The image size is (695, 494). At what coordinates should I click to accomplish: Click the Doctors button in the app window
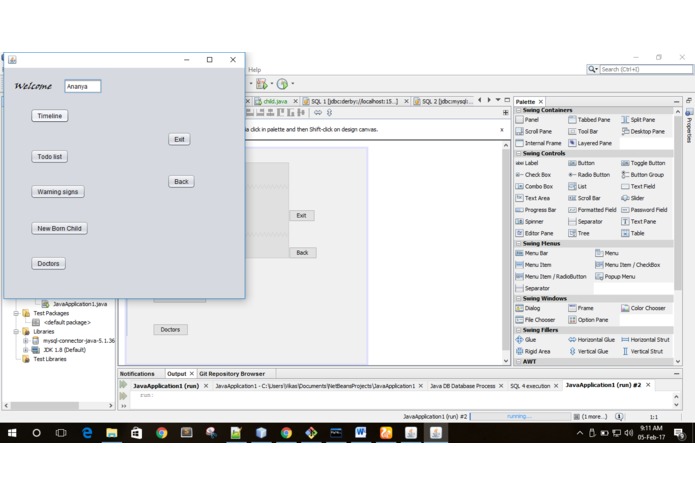(48, 263)
